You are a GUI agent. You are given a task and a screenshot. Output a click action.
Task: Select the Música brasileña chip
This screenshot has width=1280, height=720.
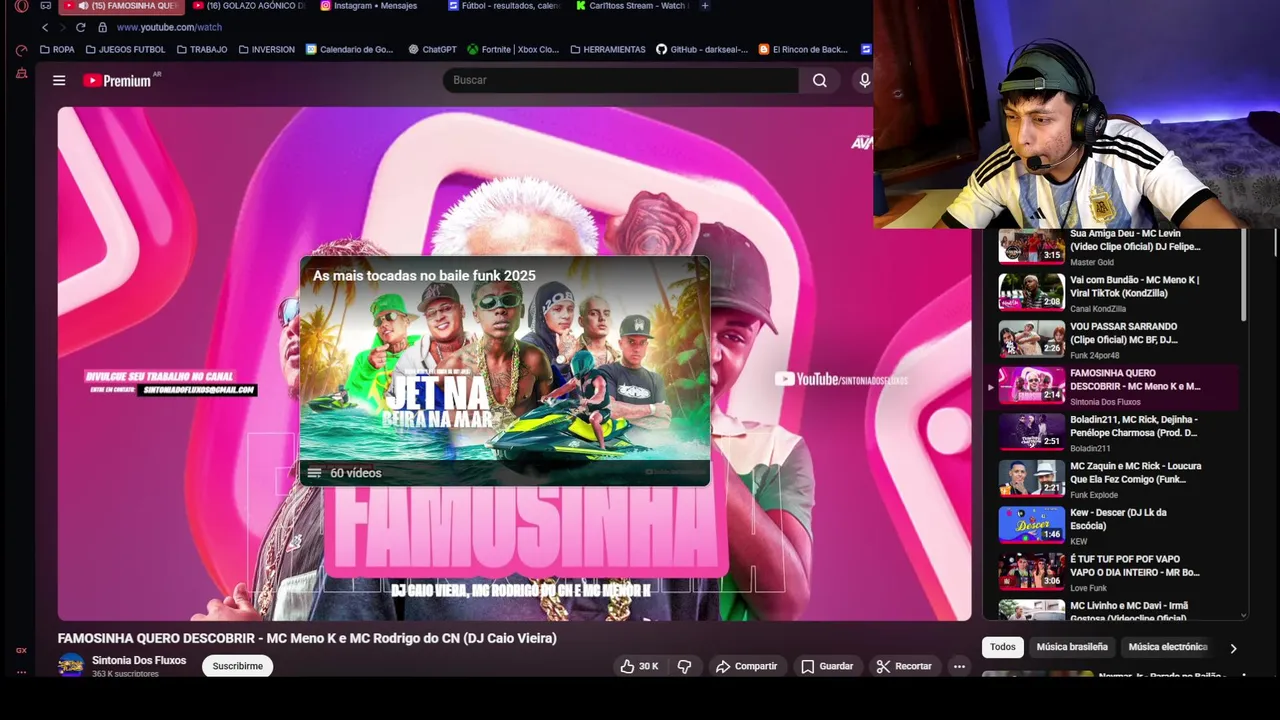tap(1072, 647)
